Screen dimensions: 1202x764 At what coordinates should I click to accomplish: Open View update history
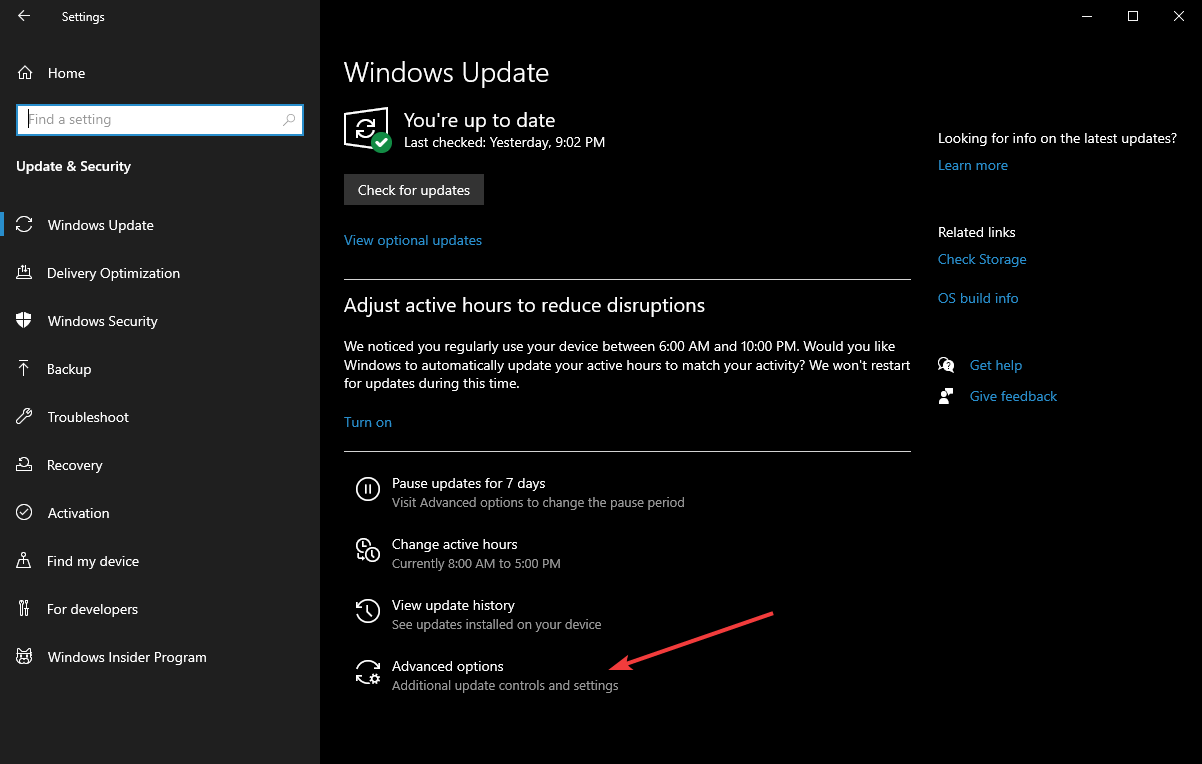point(453,605)
